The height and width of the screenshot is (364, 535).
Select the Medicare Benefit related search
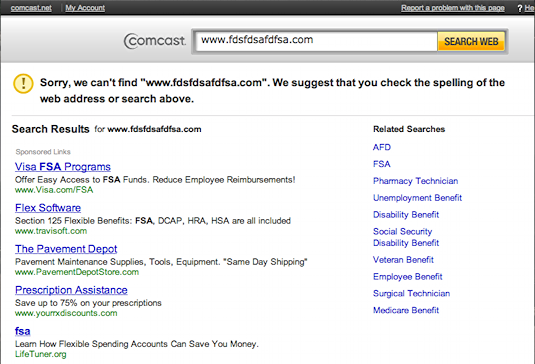pos(406,310)
